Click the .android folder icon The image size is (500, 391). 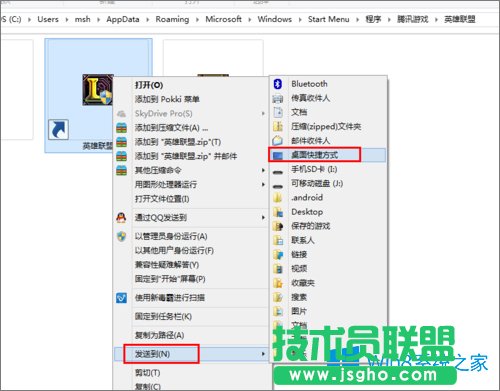click(x=278, y=198)
